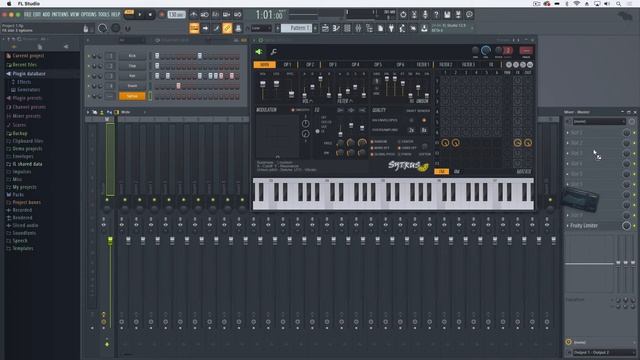Click the play button in the transport

click(x=140, y=15)
